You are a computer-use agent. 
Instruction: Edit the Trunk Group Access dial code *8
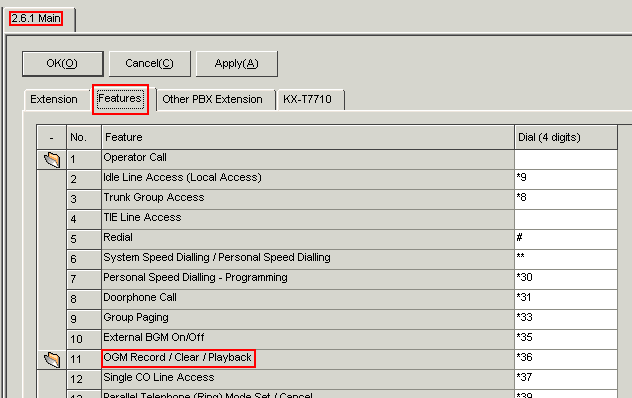point(566,199)
